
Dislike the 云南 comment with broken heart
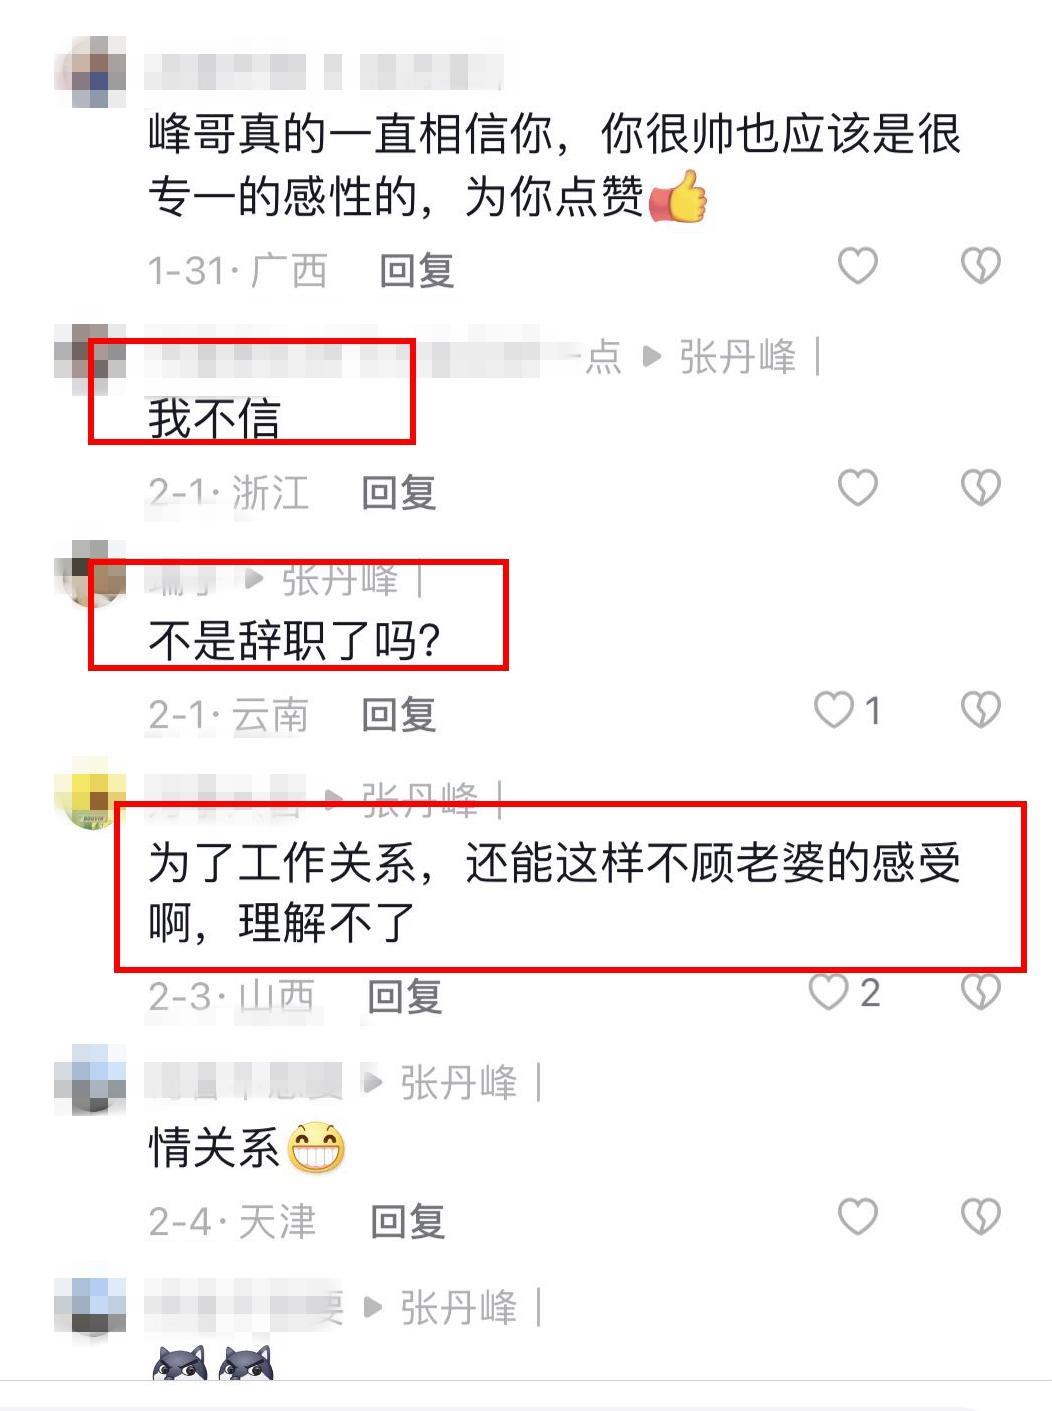pos(980,710)
